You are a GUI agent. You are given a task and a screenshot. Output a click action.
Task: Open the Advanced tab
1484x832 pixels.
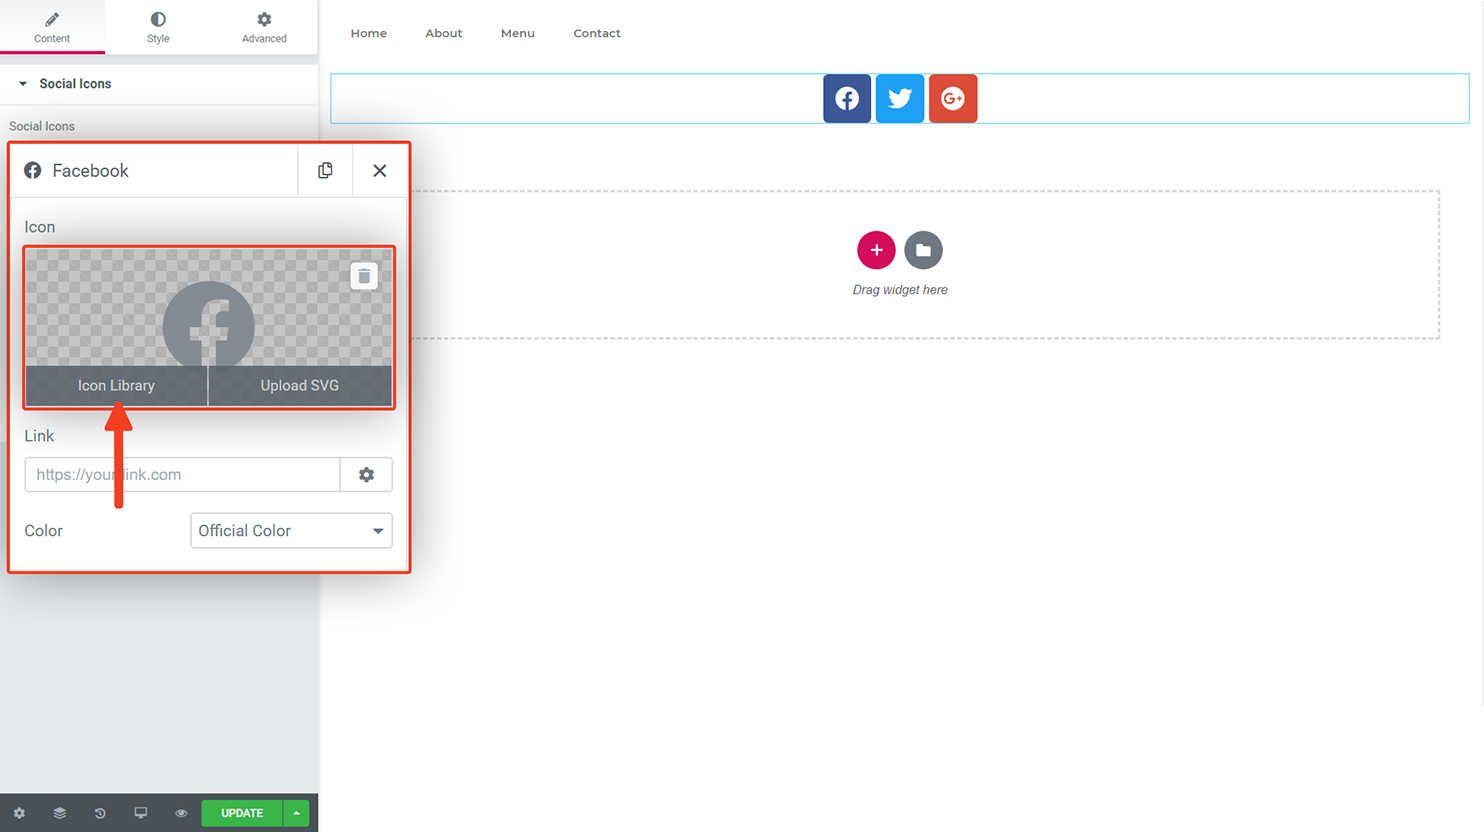coord(264,27)
